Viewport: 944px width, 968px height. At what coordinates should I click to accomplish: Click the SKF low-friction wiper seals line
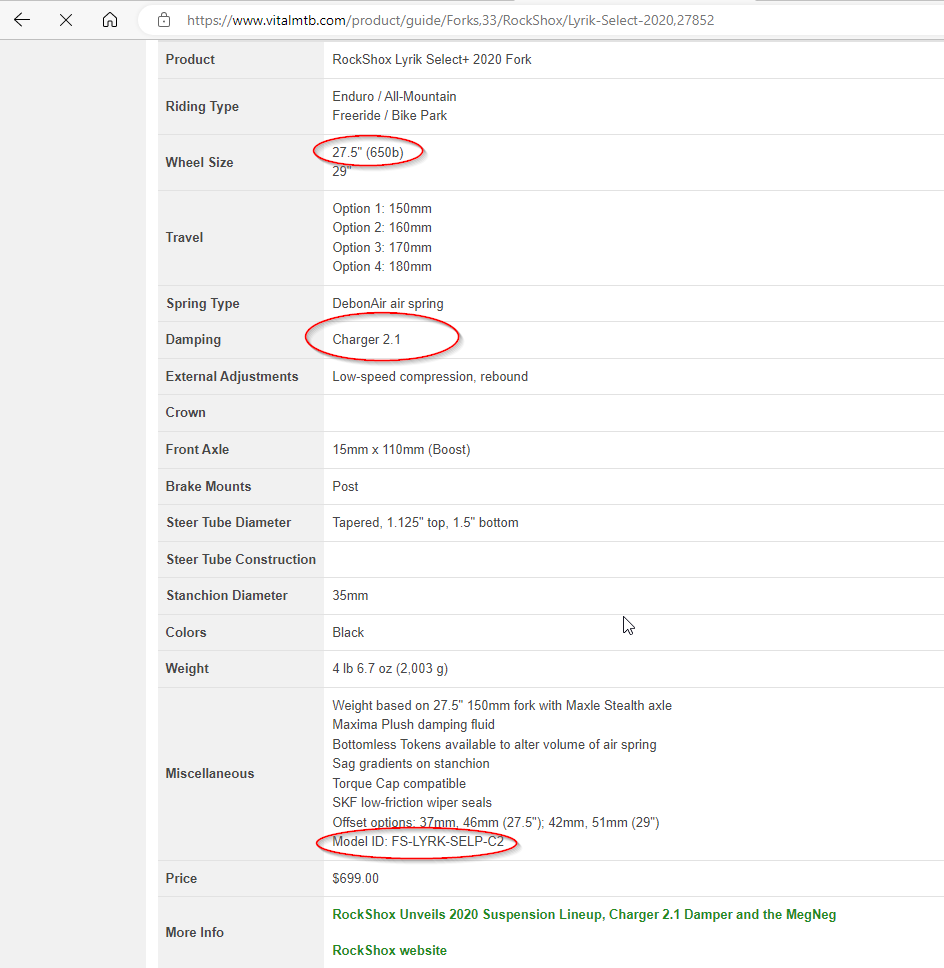click(x=412, y=803)
